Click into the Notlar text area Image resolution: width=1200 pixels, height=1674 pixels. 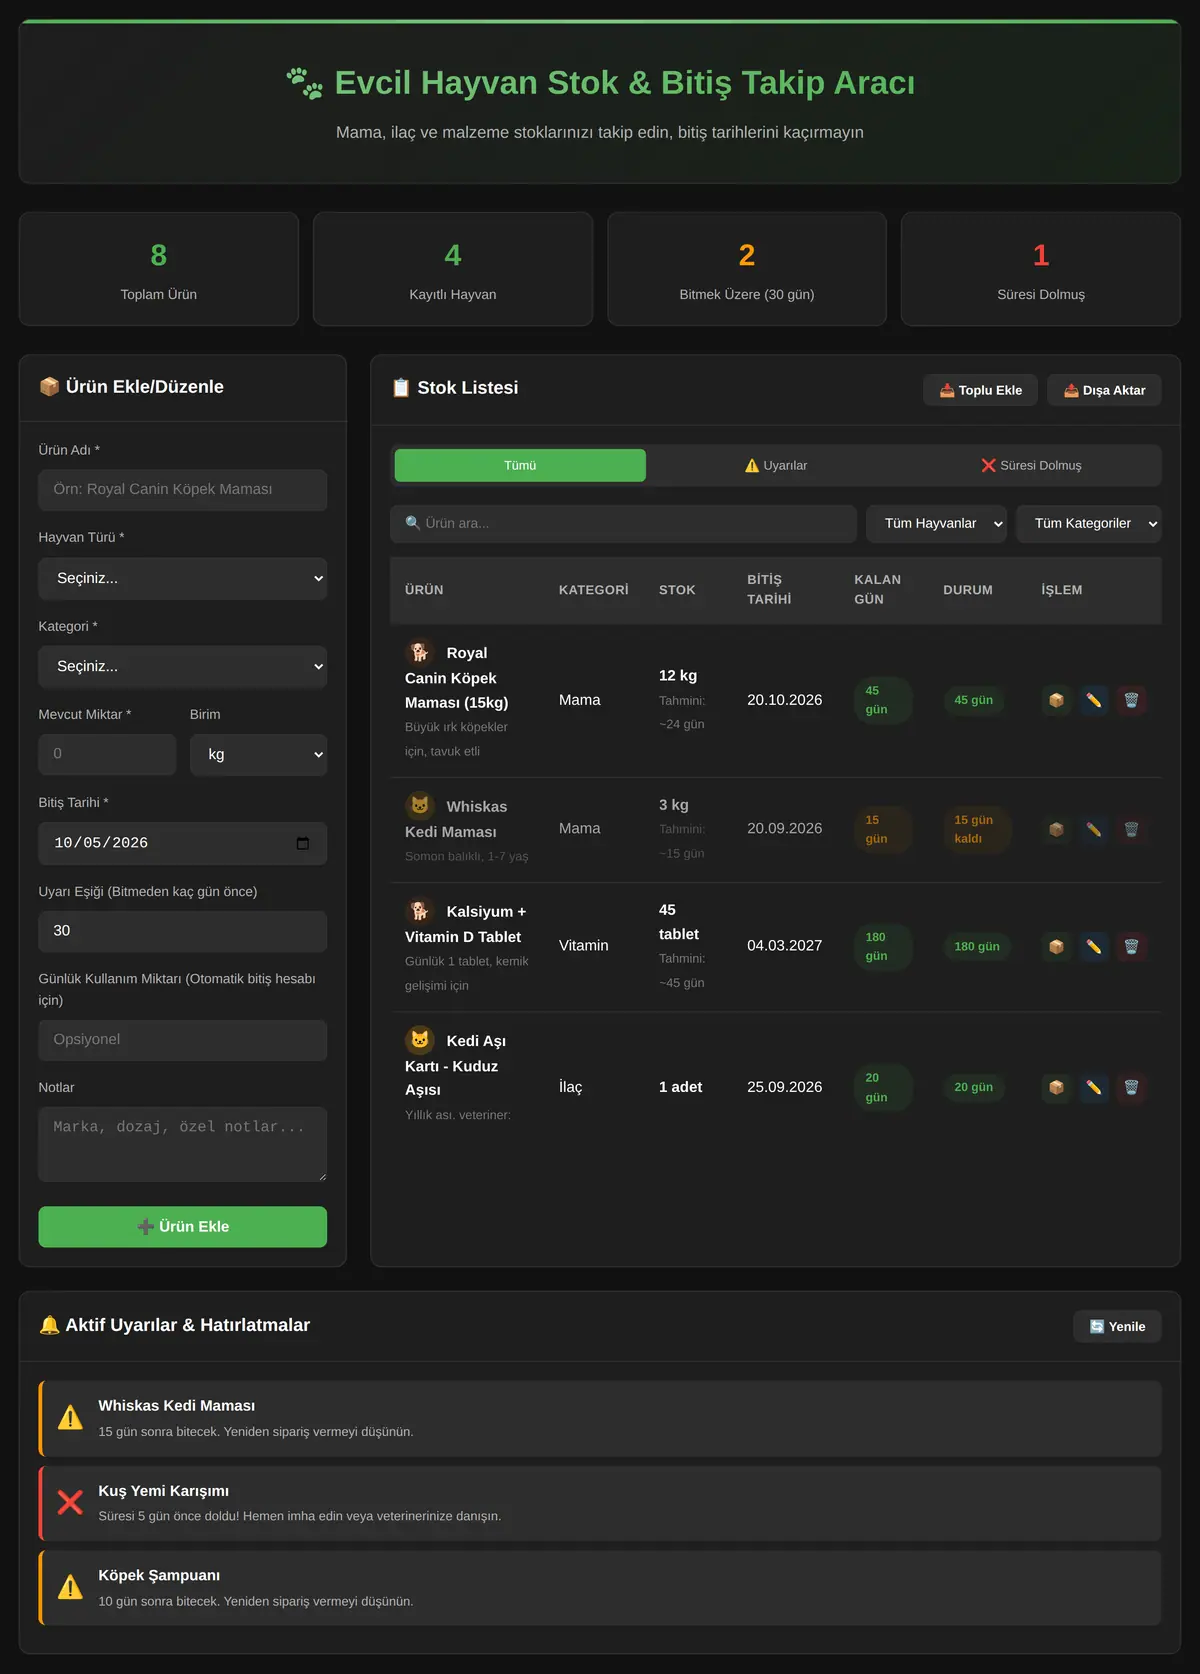coord(183,1144)
